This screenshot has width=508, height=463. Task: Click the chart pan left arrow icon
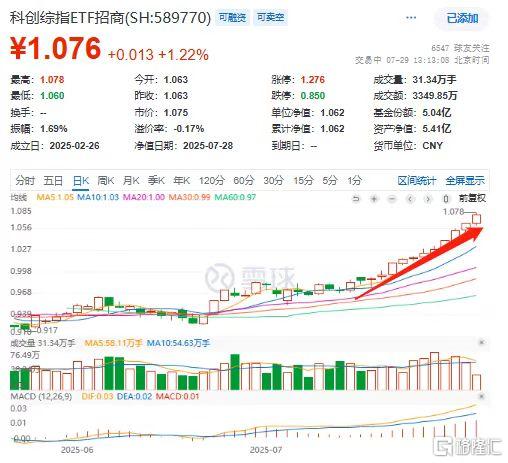point(410,199)
